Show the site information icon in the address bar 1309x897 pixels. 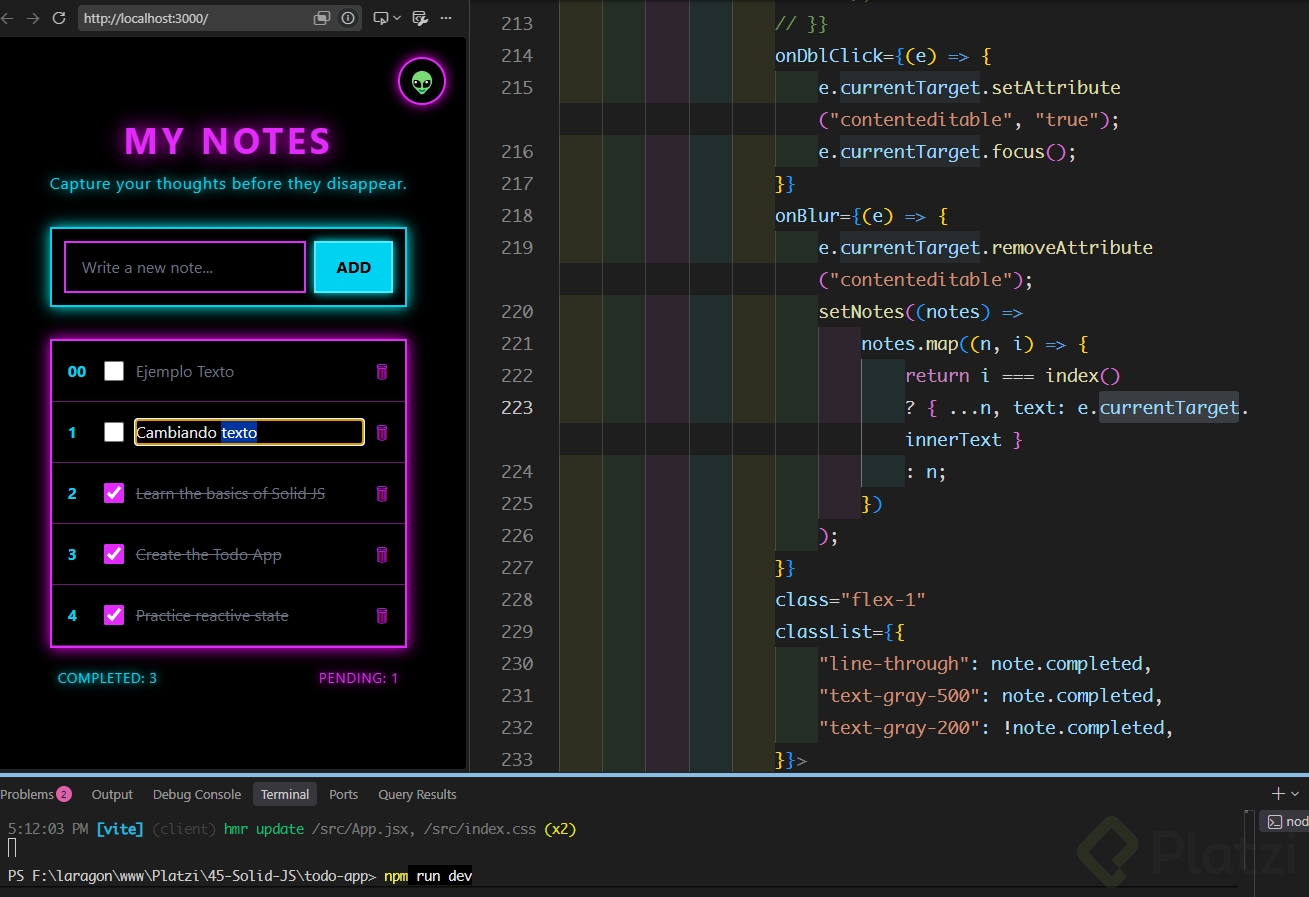click(x=348, y=18)
